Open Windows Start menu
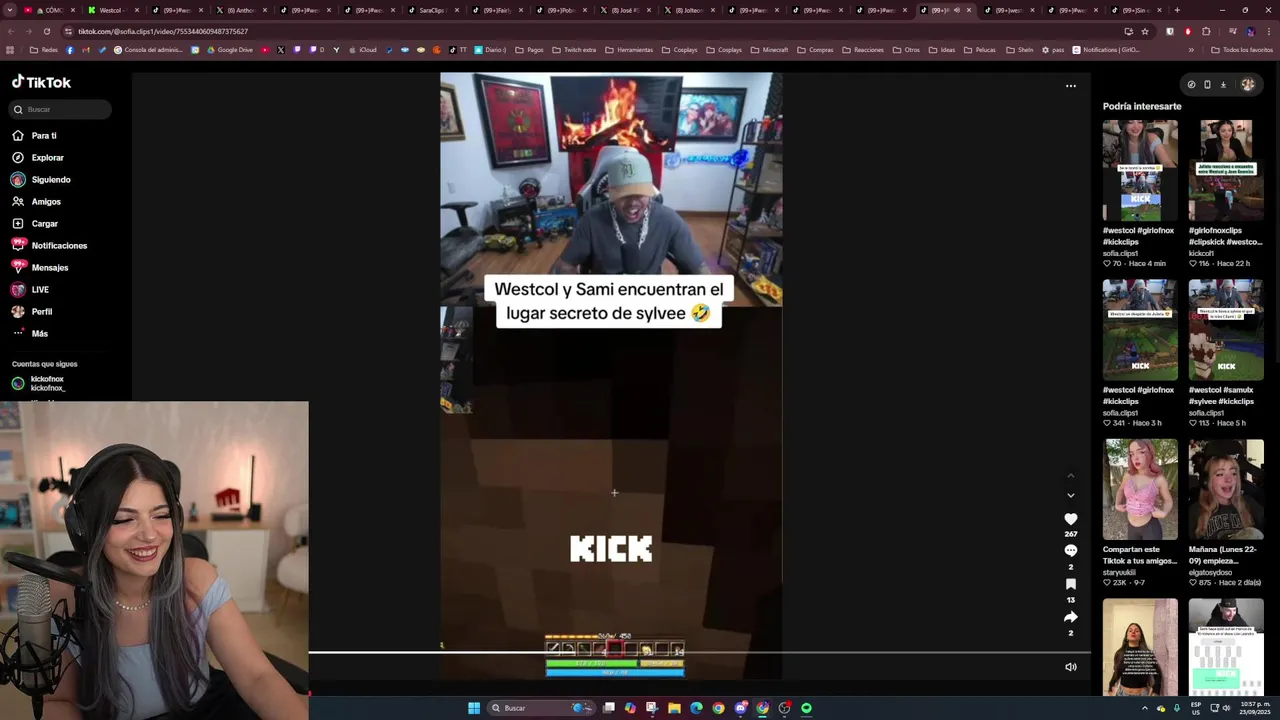 click(x=474, y=708)
